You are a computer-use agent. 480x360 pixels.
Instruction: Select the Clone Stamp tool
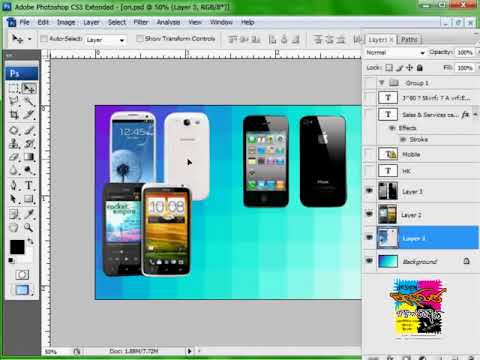13,144
